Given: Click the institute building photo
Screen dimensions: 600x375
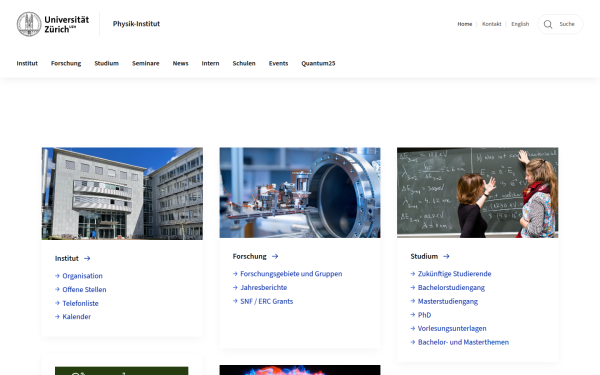Looking at the screenshot, I should 122,194.
